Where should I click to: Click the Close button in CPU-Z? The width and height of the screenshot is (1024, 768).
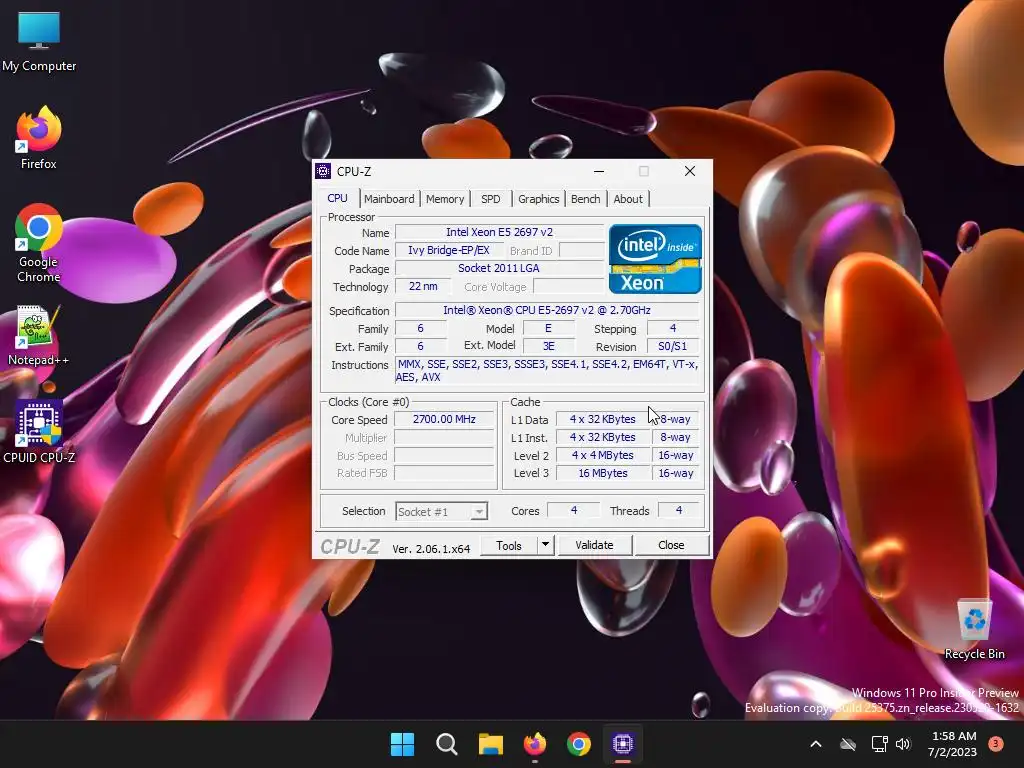click(671, 545)
